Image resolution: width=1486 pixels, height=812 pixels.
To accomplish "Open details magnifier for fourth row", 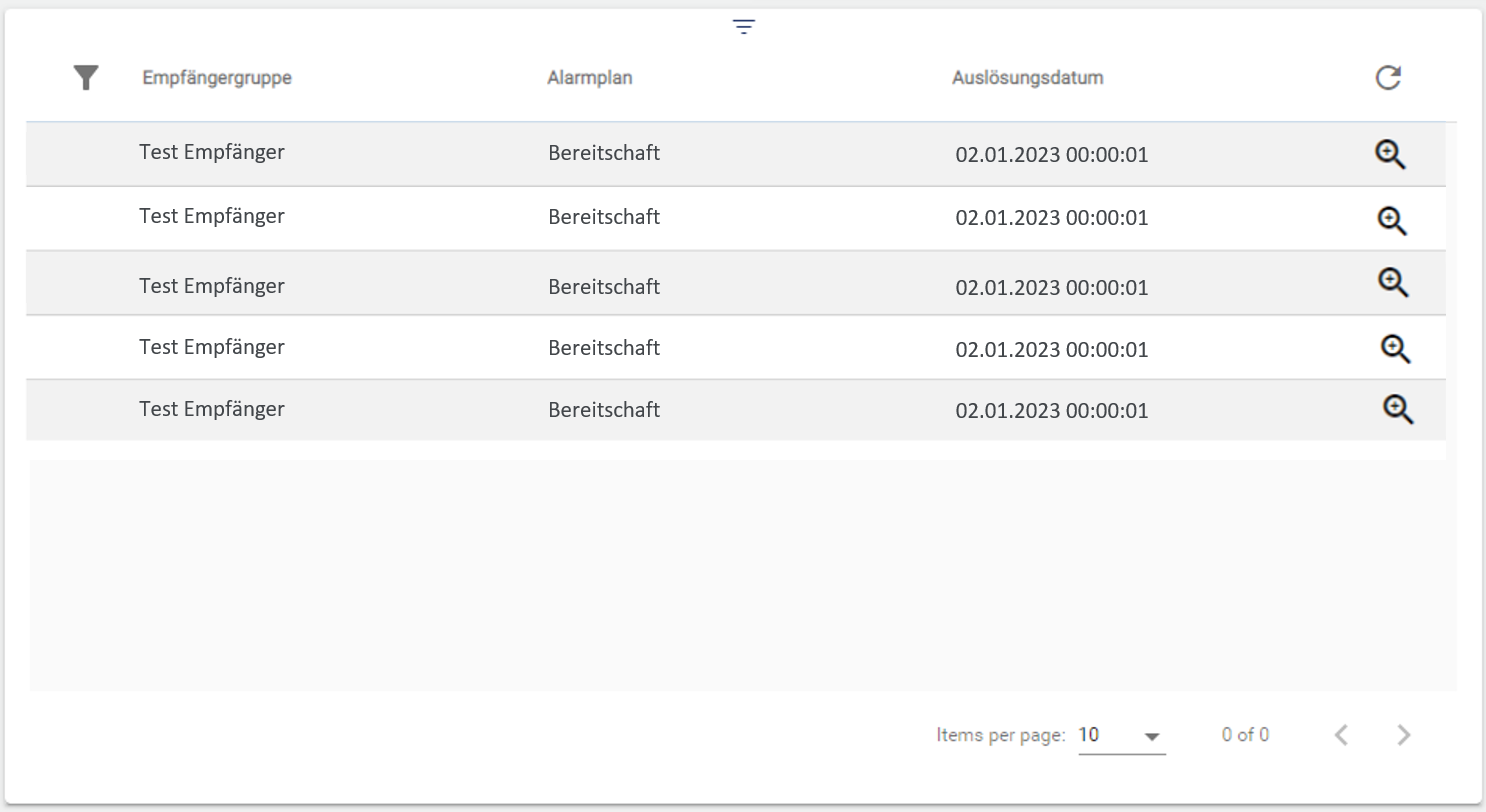I will click(x=1395, y=348).
